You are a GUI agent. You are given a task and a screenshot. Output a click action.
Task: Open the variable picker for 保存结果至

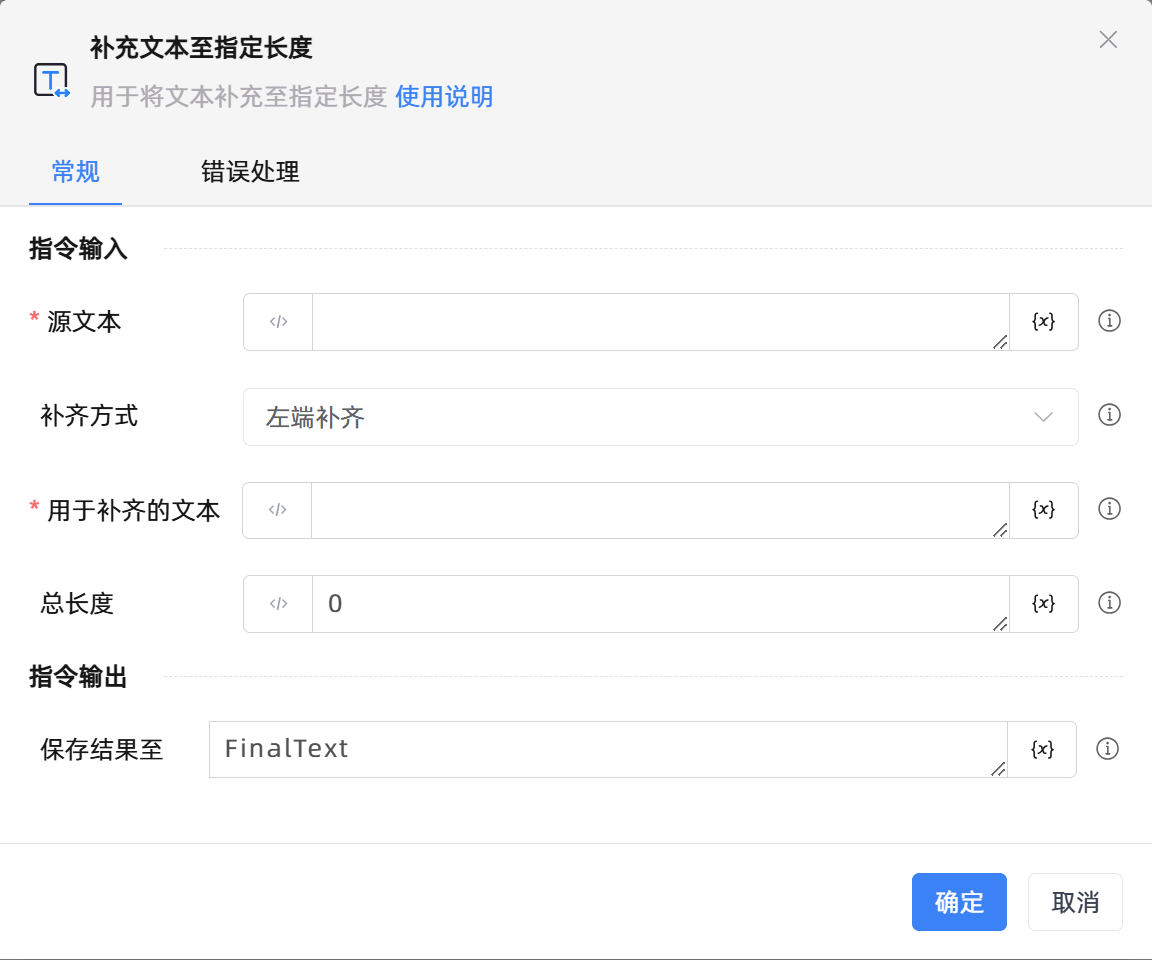click(1042, 749)
